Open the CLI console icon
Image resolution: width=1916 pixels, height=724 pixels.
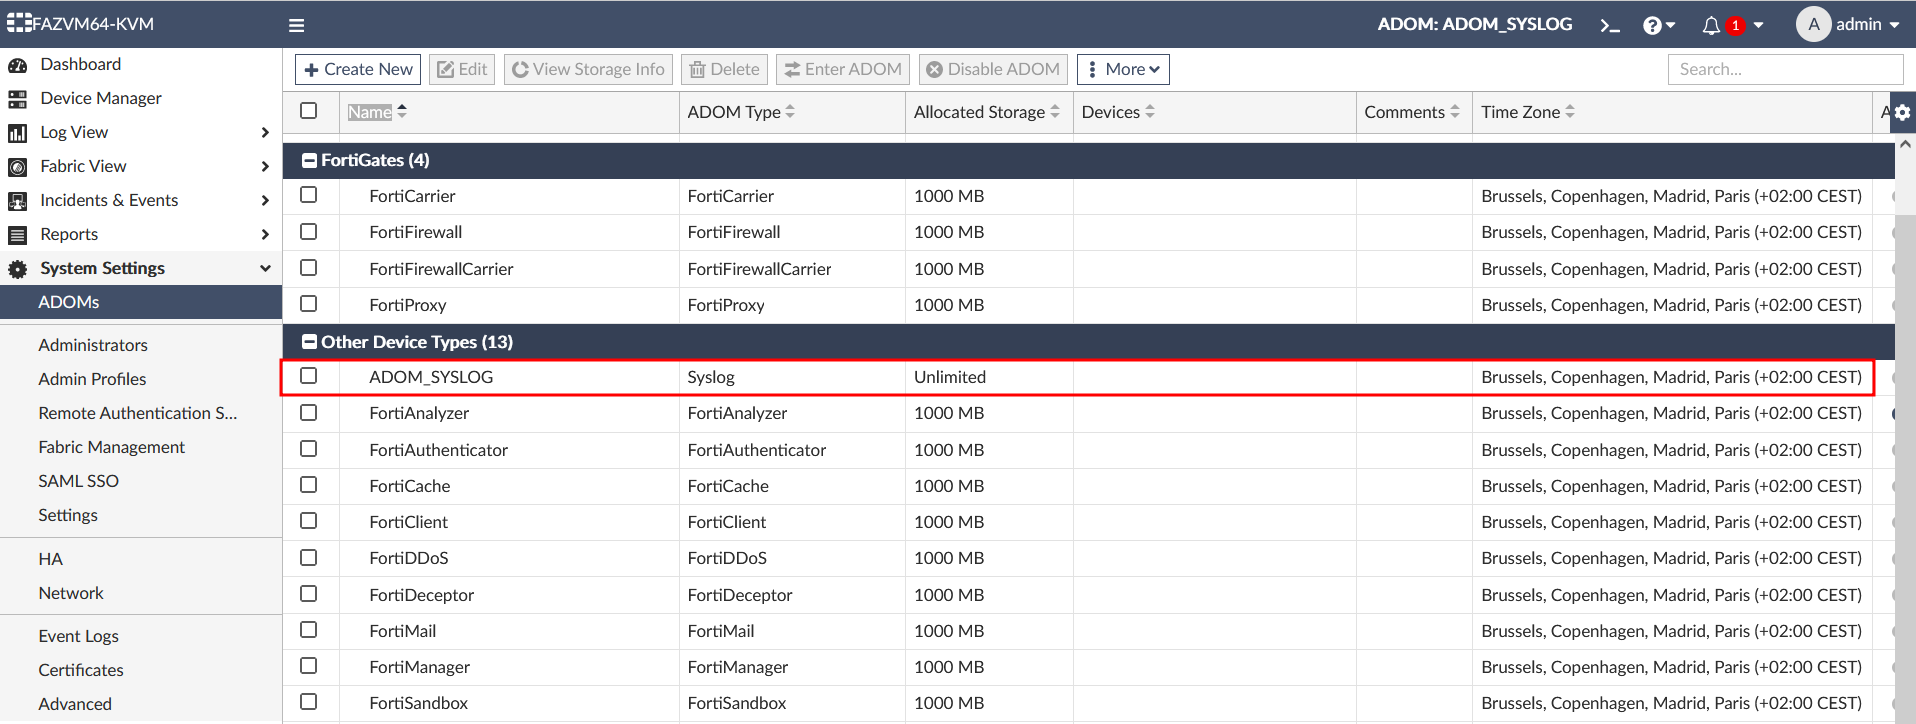(x=1609, y=25)
